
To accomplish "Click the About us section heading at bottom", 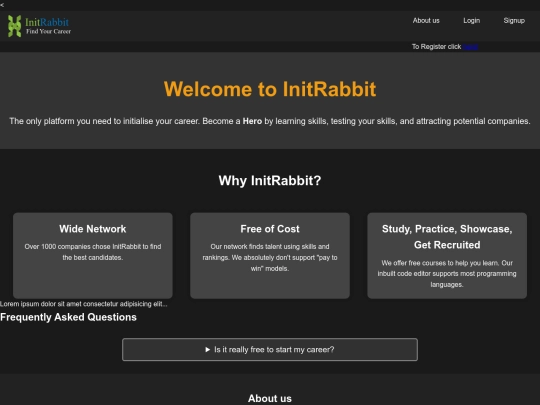I will coord(270,398).
